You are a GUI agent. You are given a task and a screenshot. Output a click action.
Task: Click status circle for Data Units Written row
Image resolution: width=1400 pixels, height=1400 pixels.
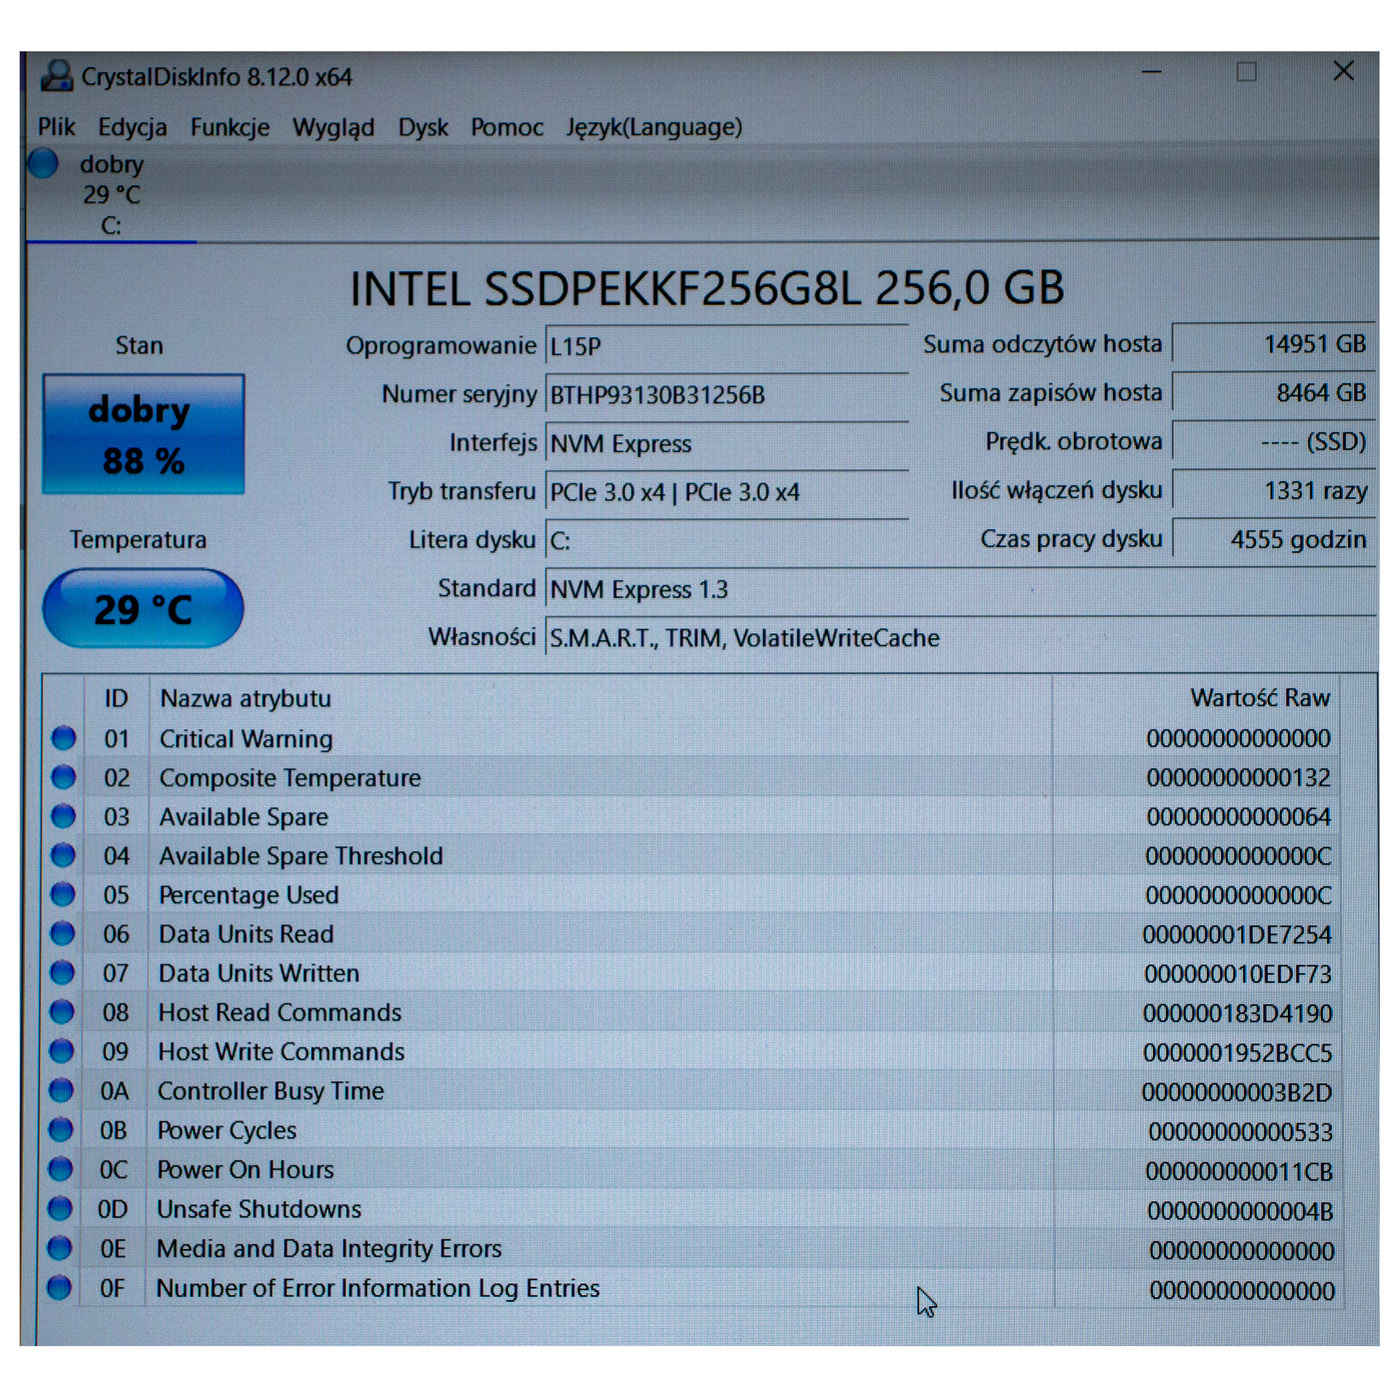pos(62,972)
